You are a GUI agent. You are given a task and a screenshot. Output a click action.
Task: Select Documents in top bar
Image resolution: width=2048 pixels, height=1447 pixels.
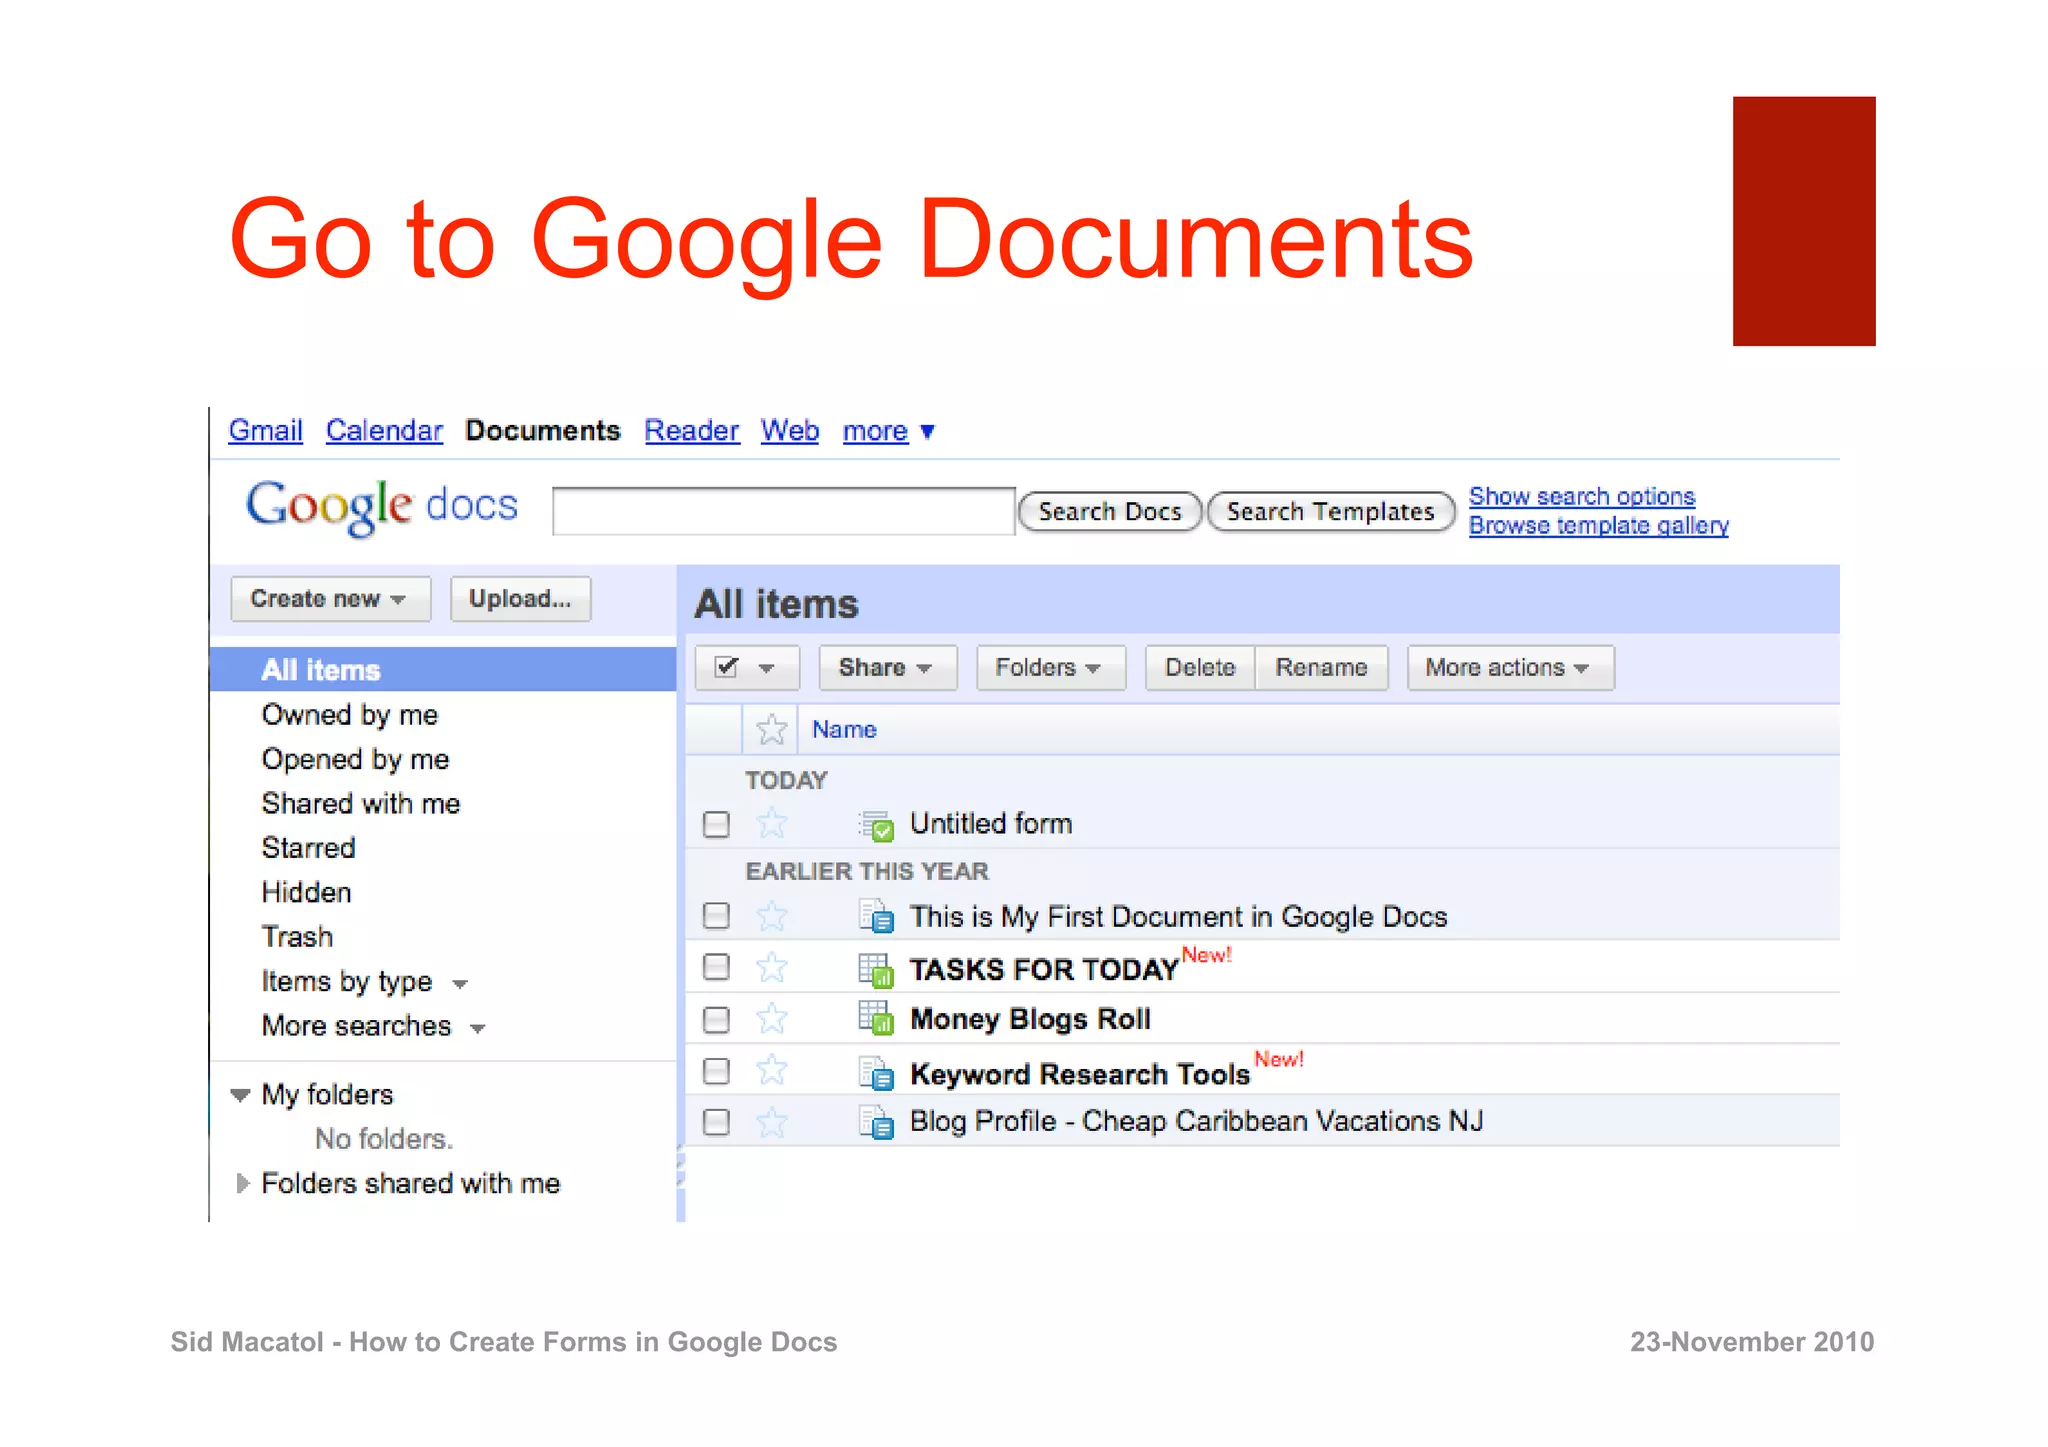pyautogui.click(x=543, y=431)
